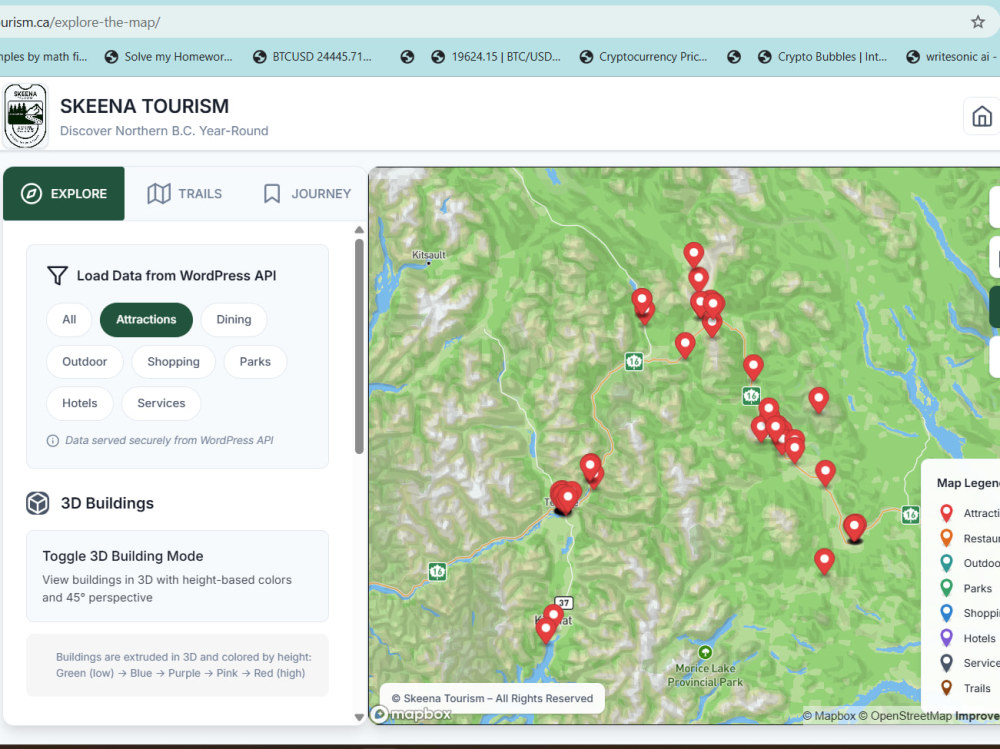The height and width of the screenshot is (749, 1000).
Task: Click Shopping blue pin in legend
Action: (946, 612)
